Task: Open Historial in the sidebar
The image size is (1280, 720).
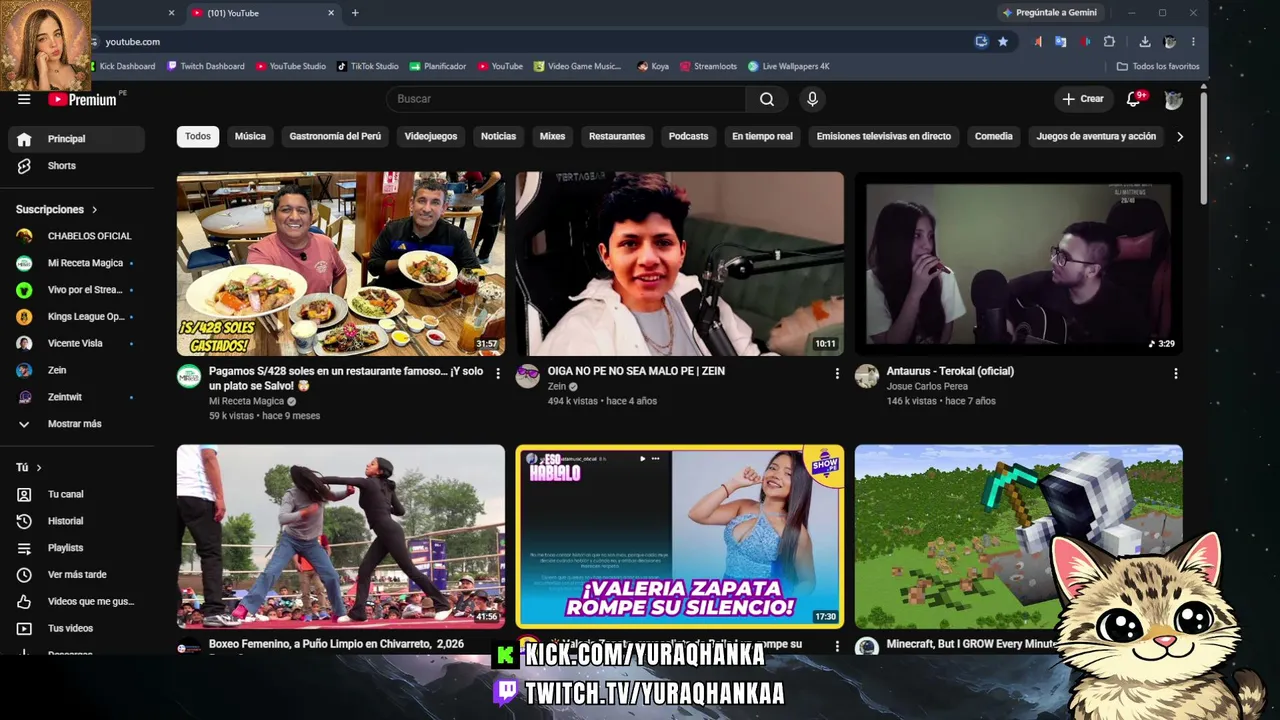Action: [x=76, y=521]
